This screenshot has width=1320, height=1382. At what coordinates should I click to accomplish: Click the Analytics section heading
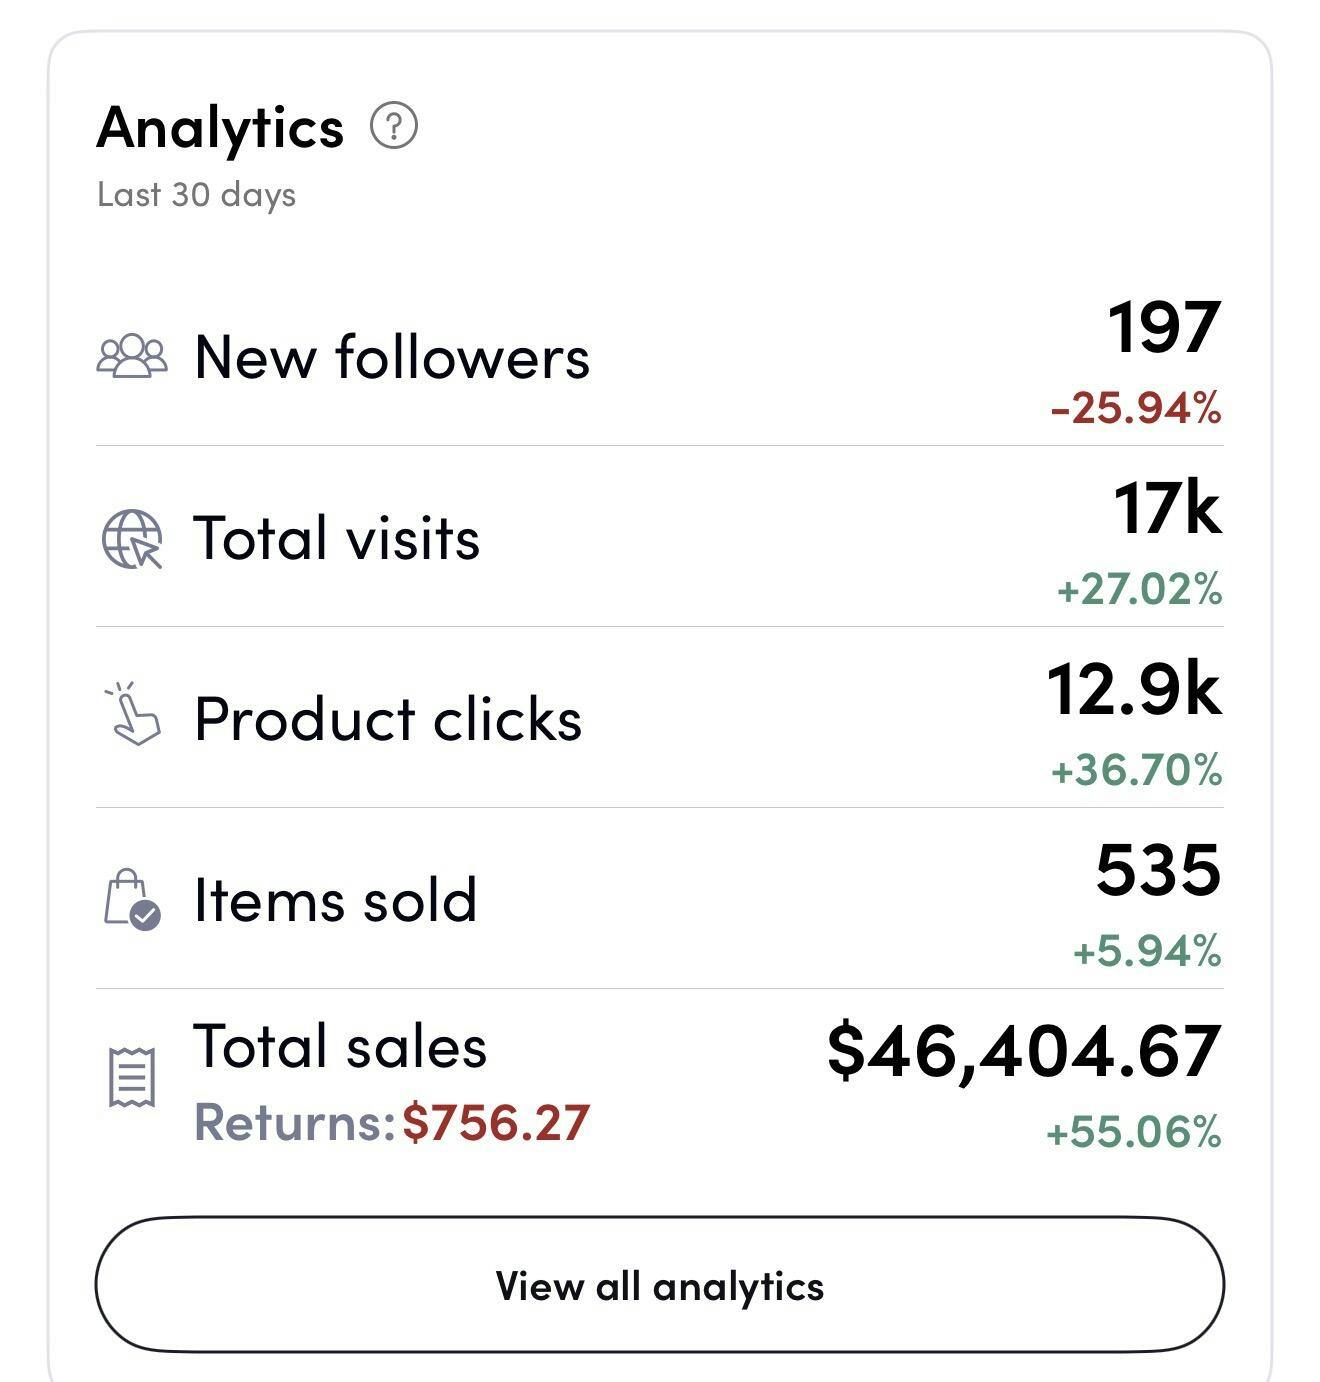(x=220, y=128)
